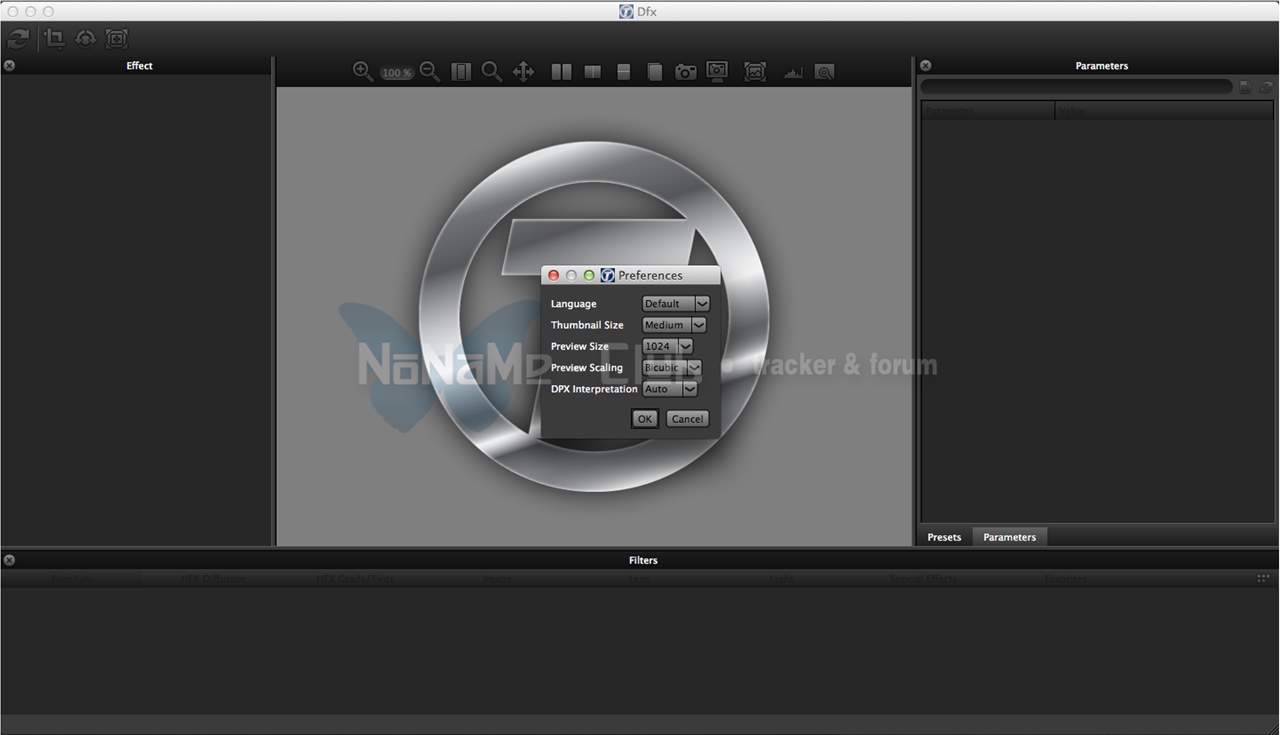Click the grid icon in Filters panel
Image resolution: width=1280 pixels, height=735 pixels.
1263,578
